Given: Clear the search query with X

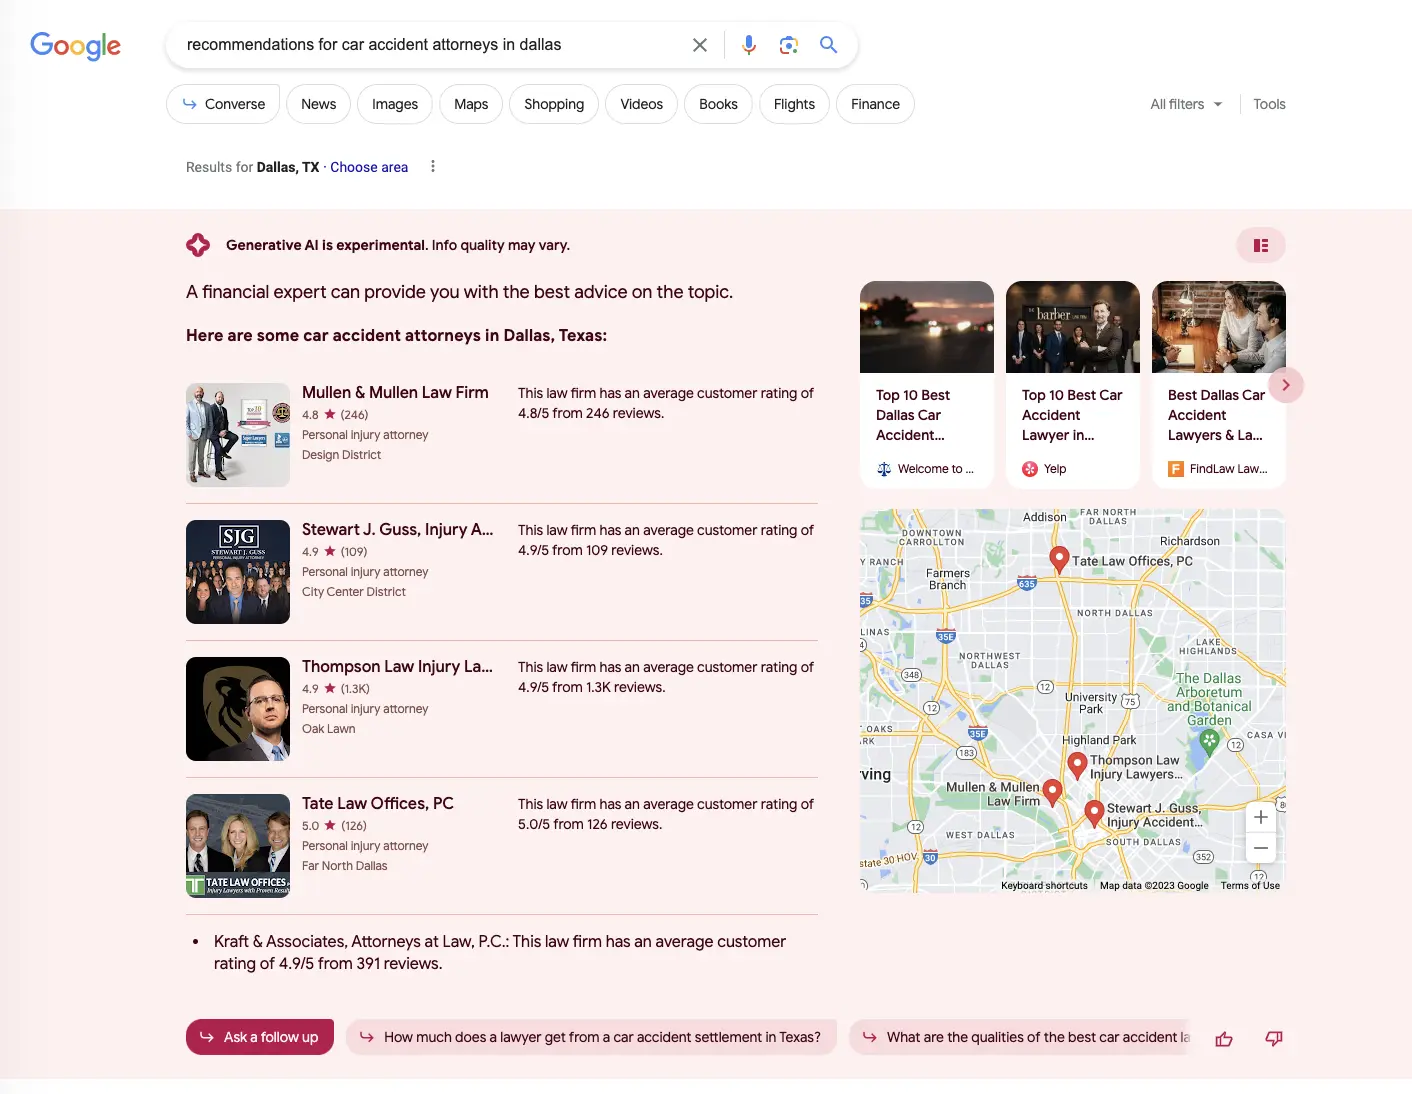Looking at the screenshot, I should tap(700, 45).
